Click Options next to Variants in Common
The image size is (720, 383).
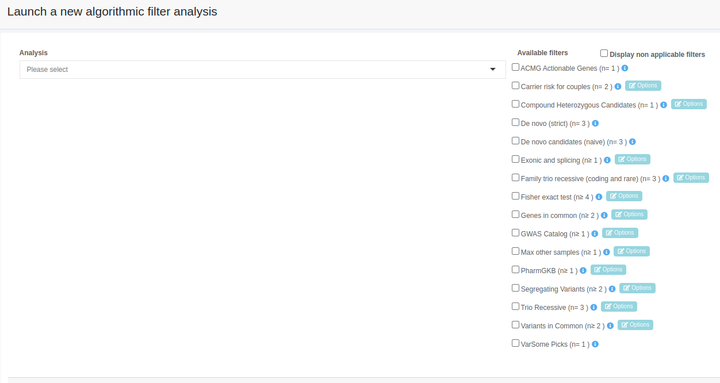pyautogui.click(x=635, y=325)
